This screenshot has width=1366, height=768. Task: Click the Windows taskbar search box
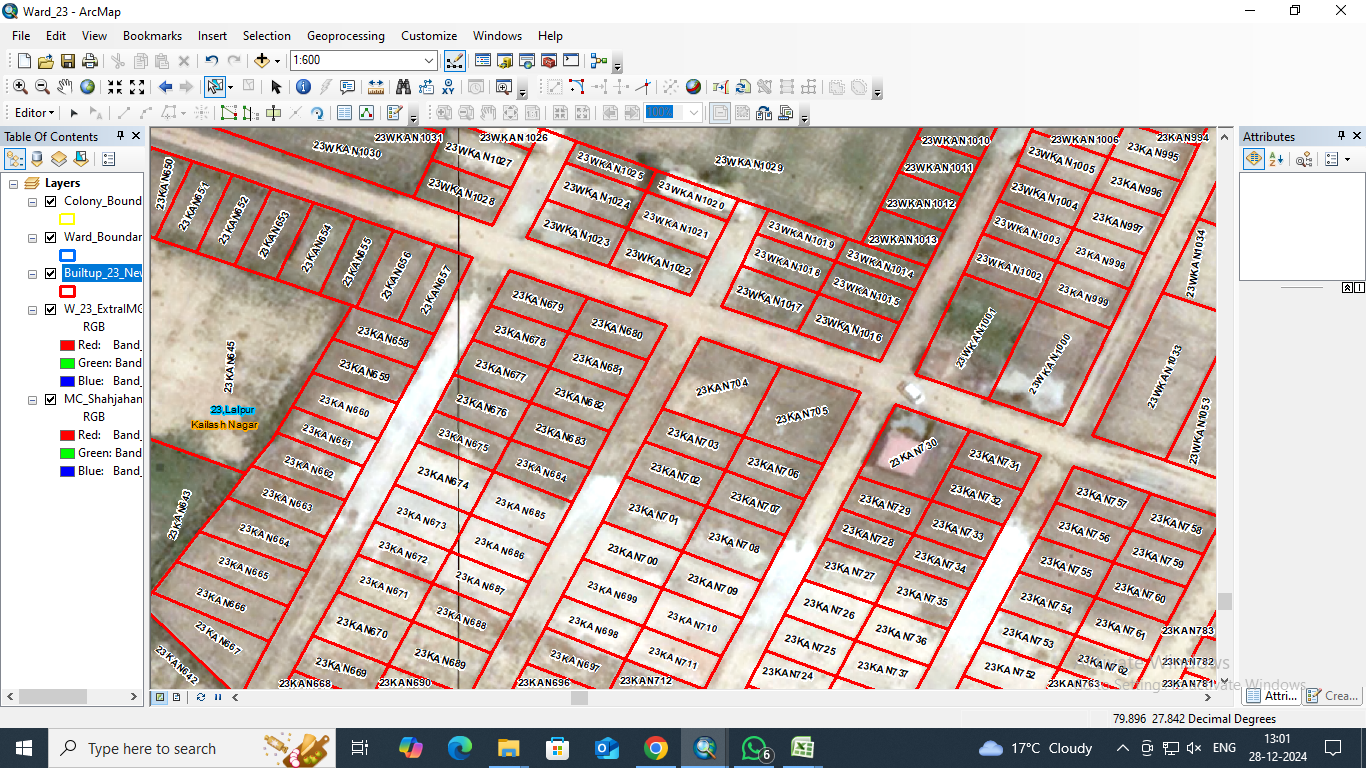150,748
